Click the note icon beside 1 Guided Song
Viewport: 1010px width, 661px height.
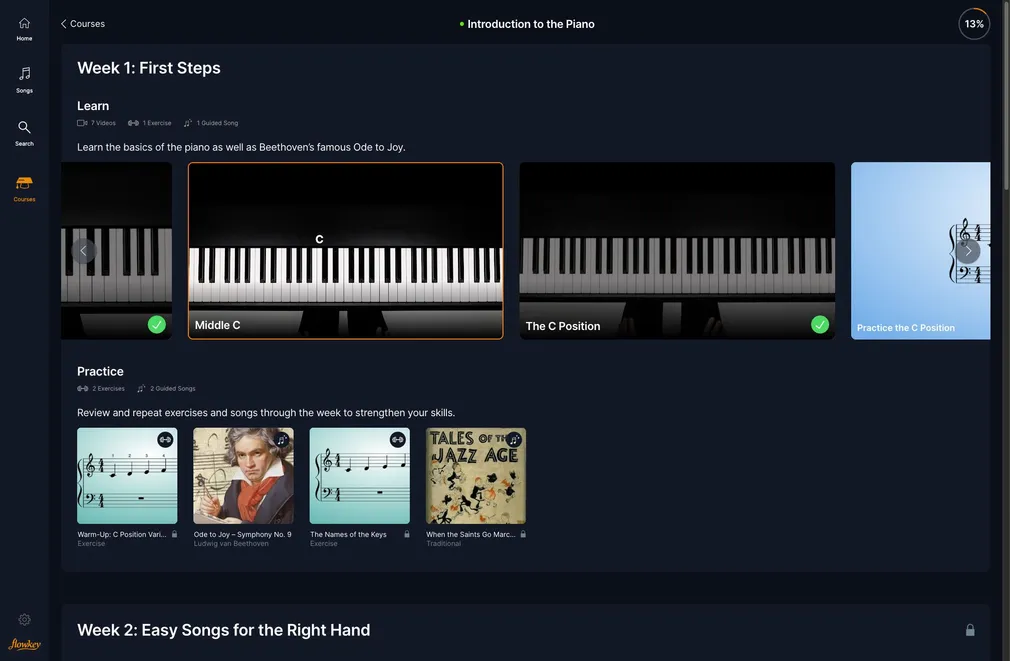(x=188, y=123)
